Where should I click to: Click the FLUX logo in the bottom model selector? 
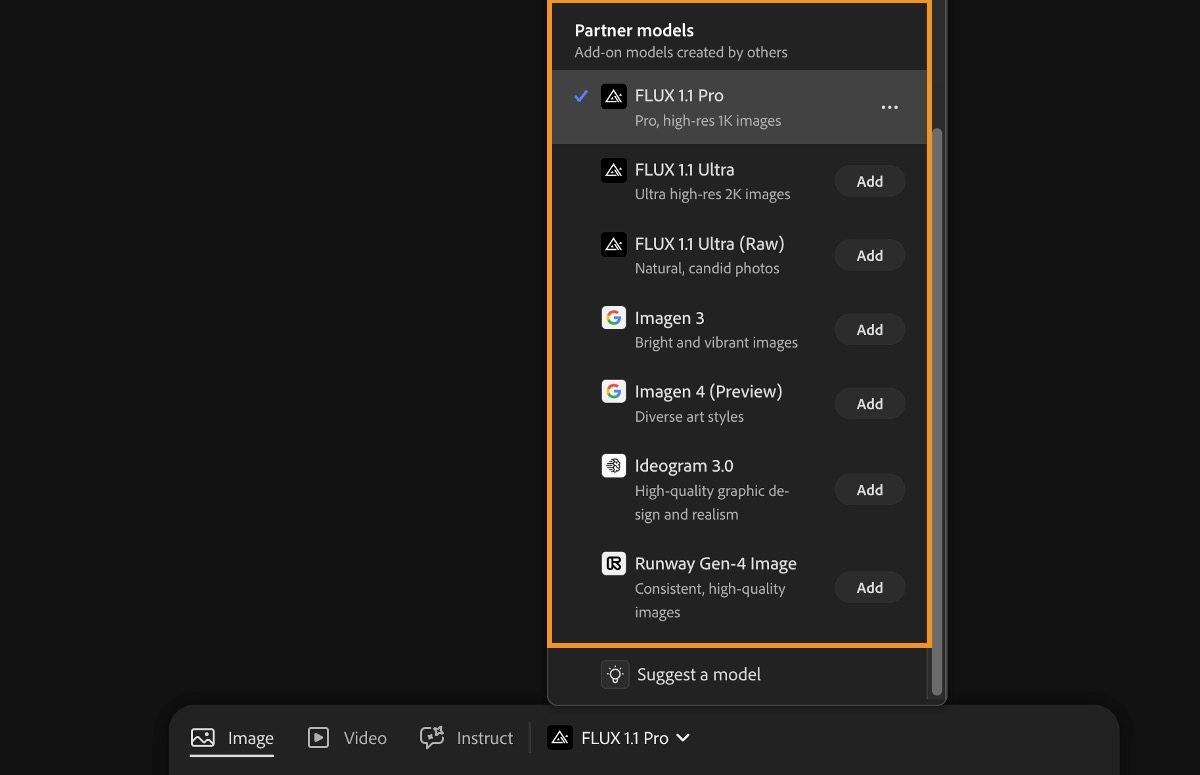click(x=560, y=738)
